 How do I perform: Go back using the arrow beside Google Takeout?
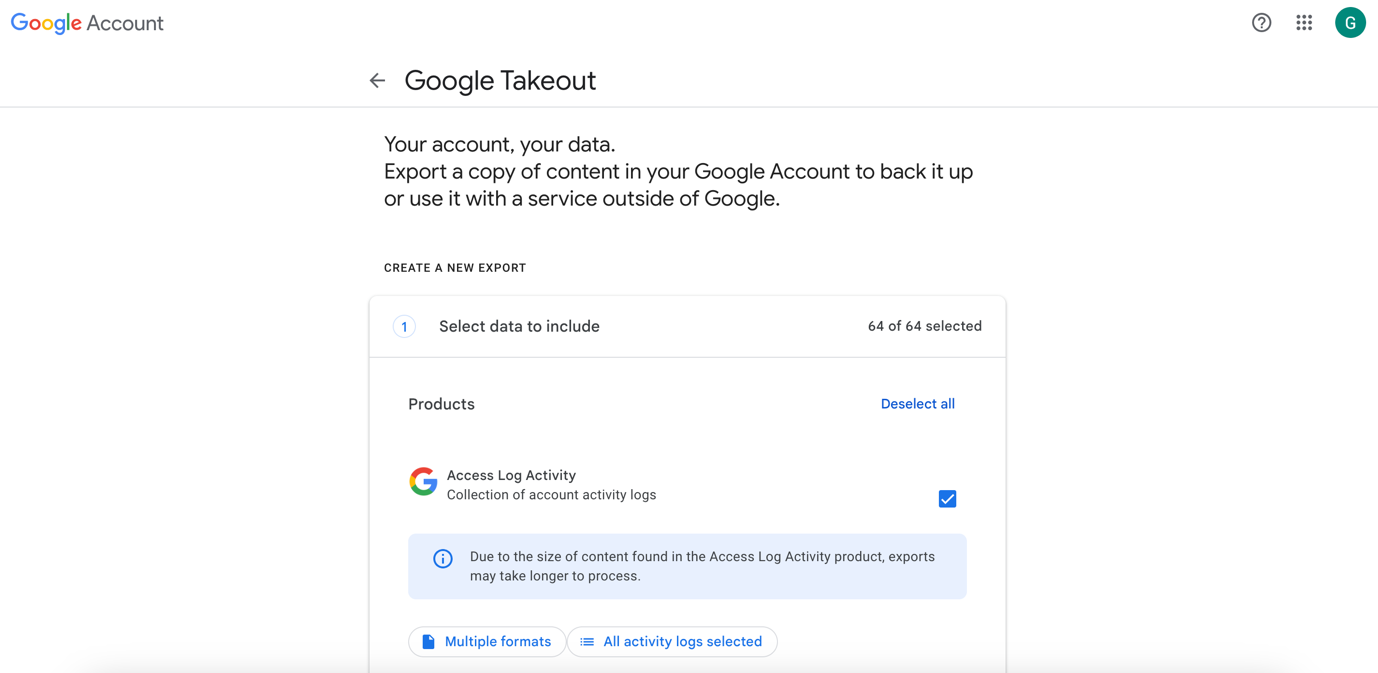click(x=377, y=81)
